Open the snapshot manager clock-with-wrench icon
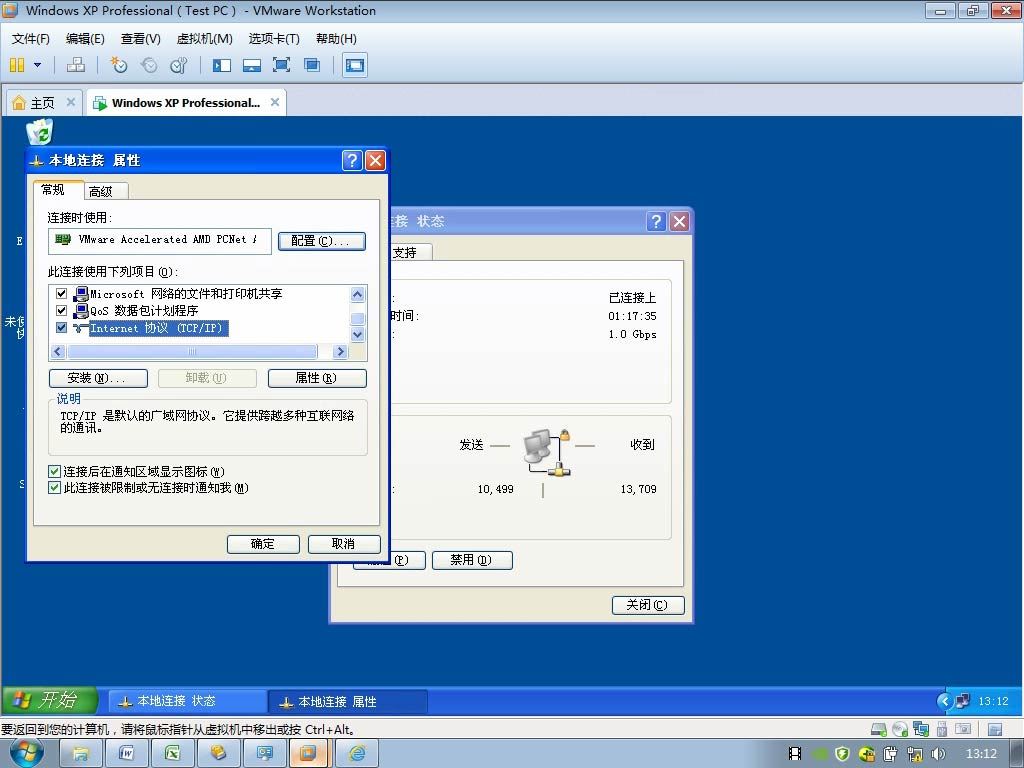 [x=178, y=65]
